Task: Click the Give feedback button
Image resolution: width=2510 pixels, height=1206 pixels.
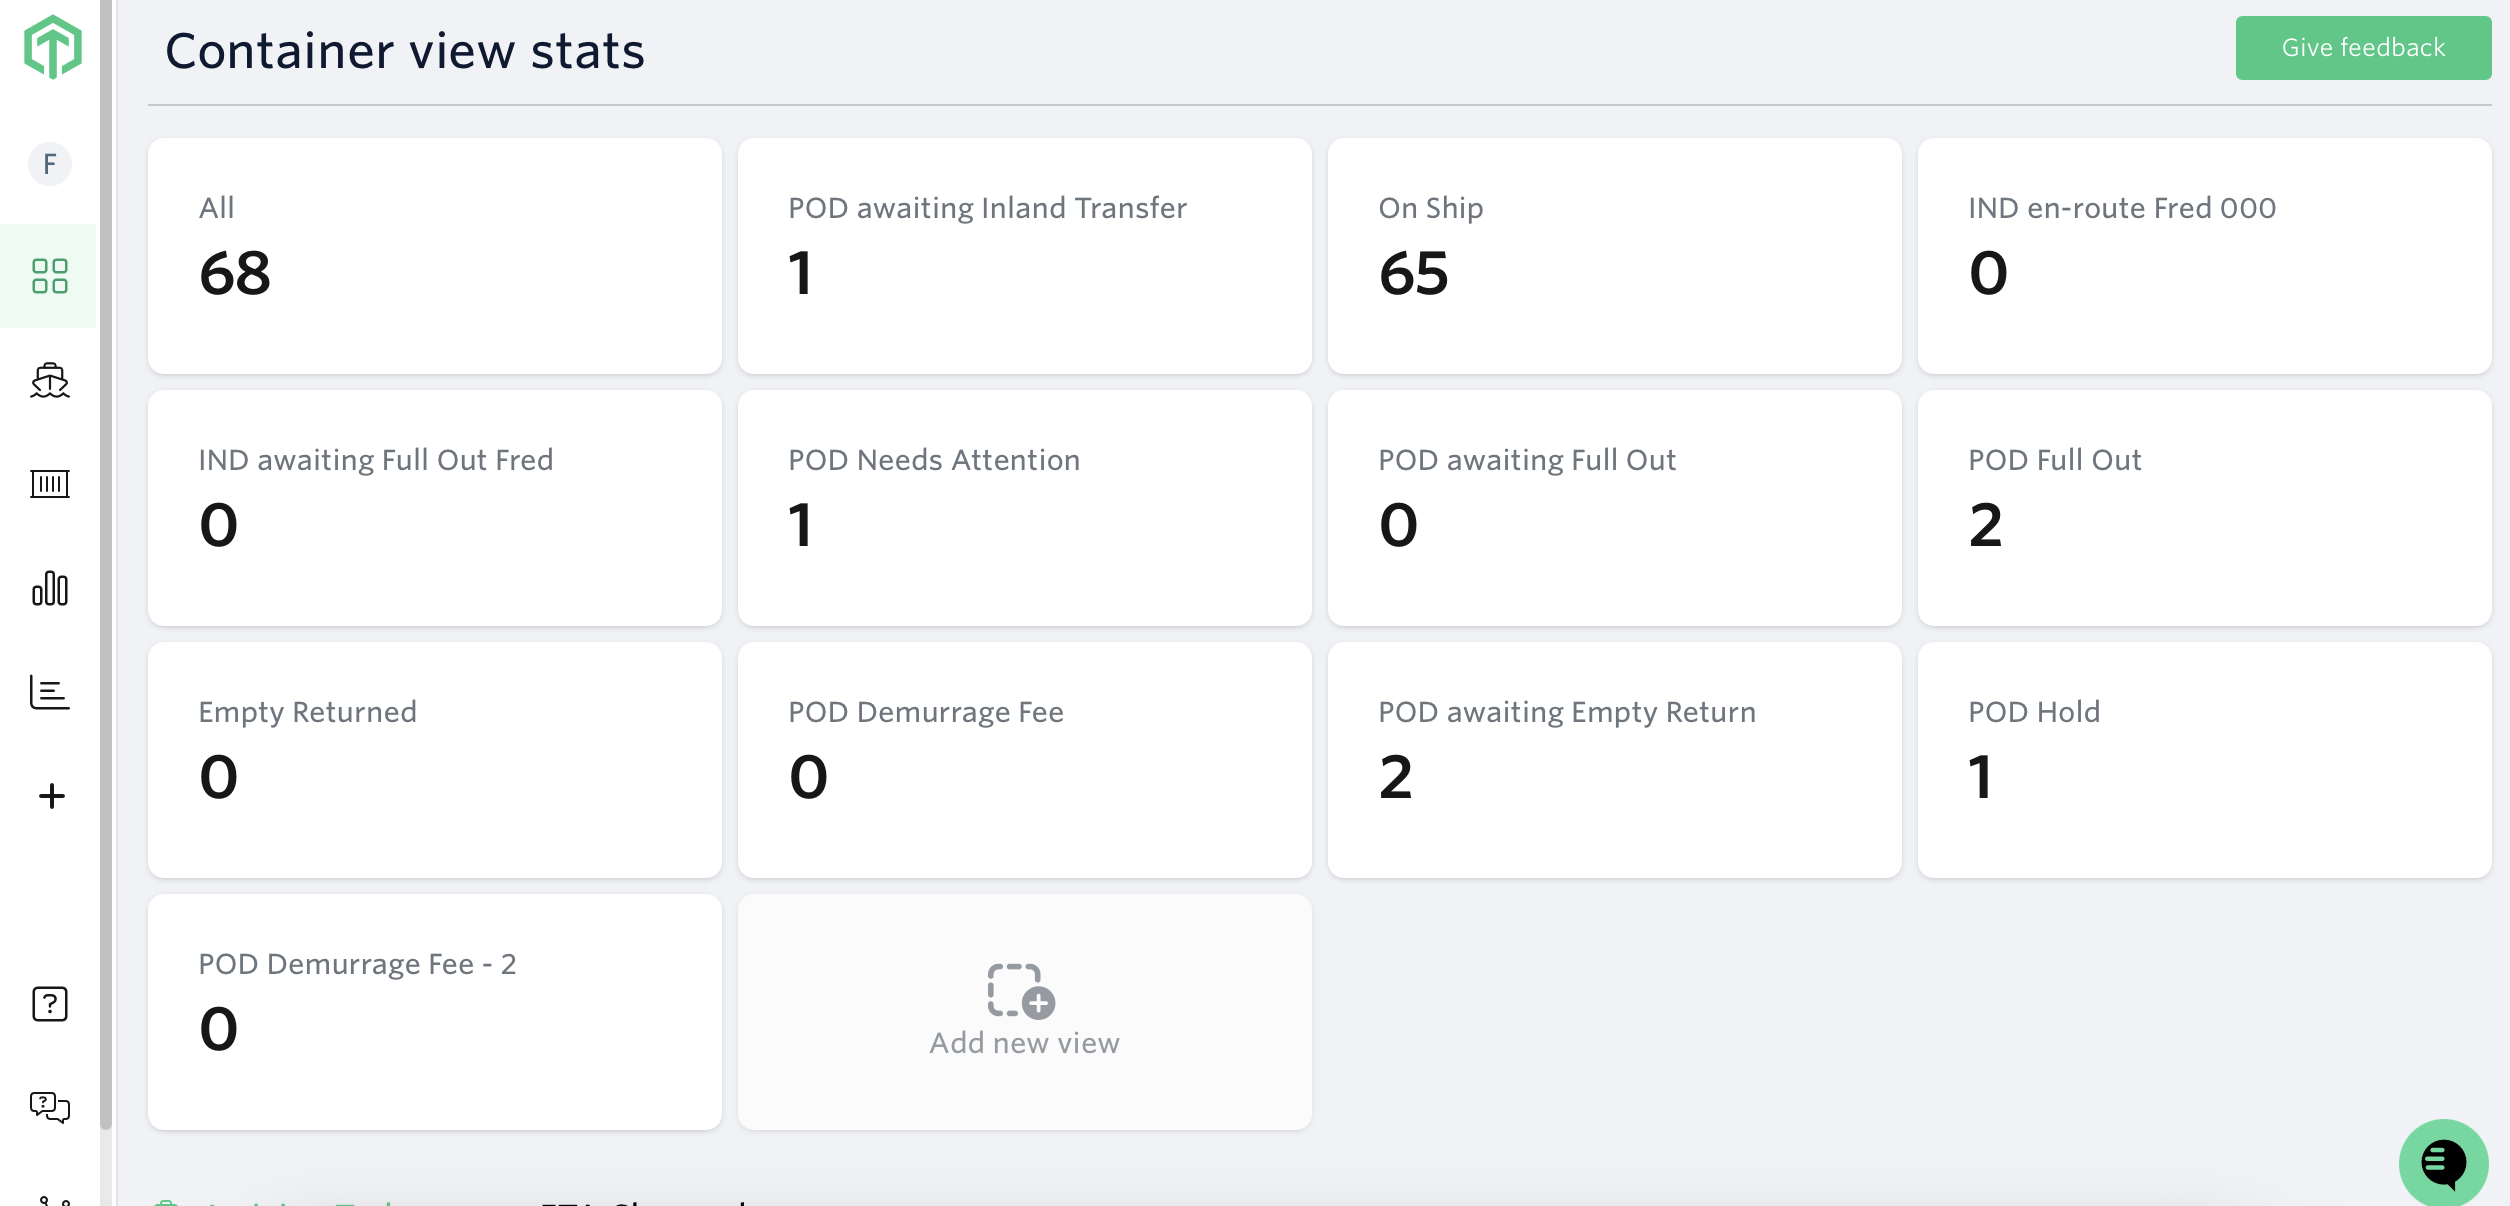Action: tap(2362, 48)
